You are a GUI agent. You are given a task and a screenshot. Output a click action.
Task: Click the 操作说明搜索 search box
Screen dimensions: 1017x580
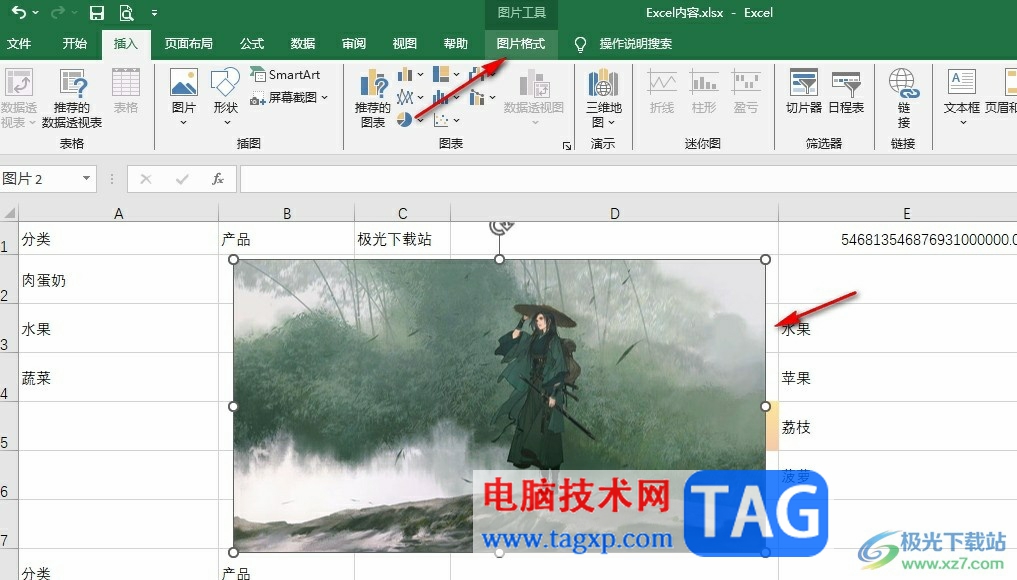coord(636,43)
